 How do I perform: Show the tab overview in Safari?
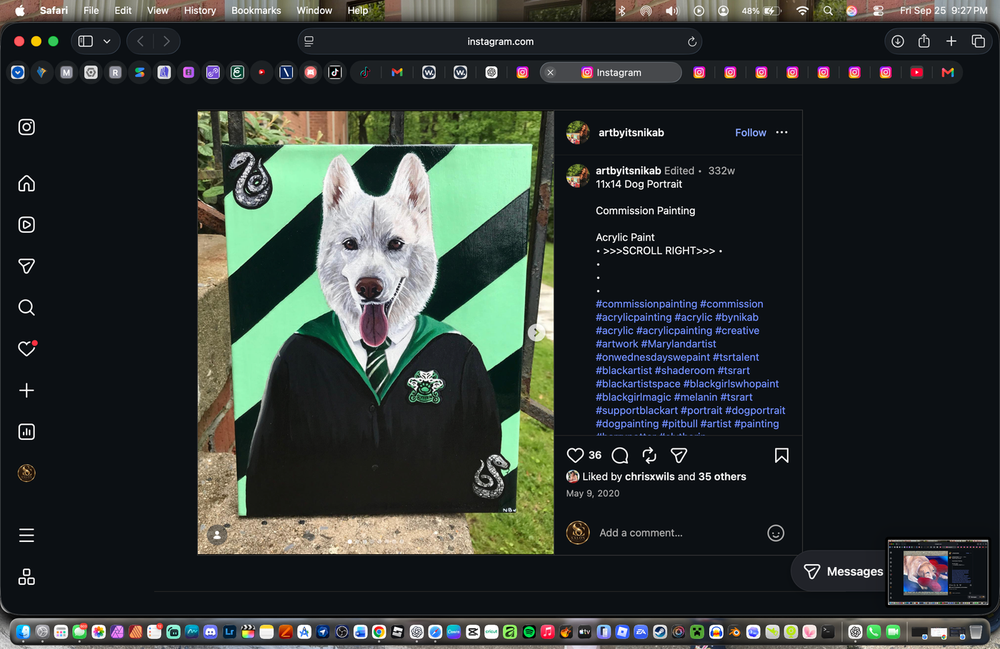click(978, 41)
